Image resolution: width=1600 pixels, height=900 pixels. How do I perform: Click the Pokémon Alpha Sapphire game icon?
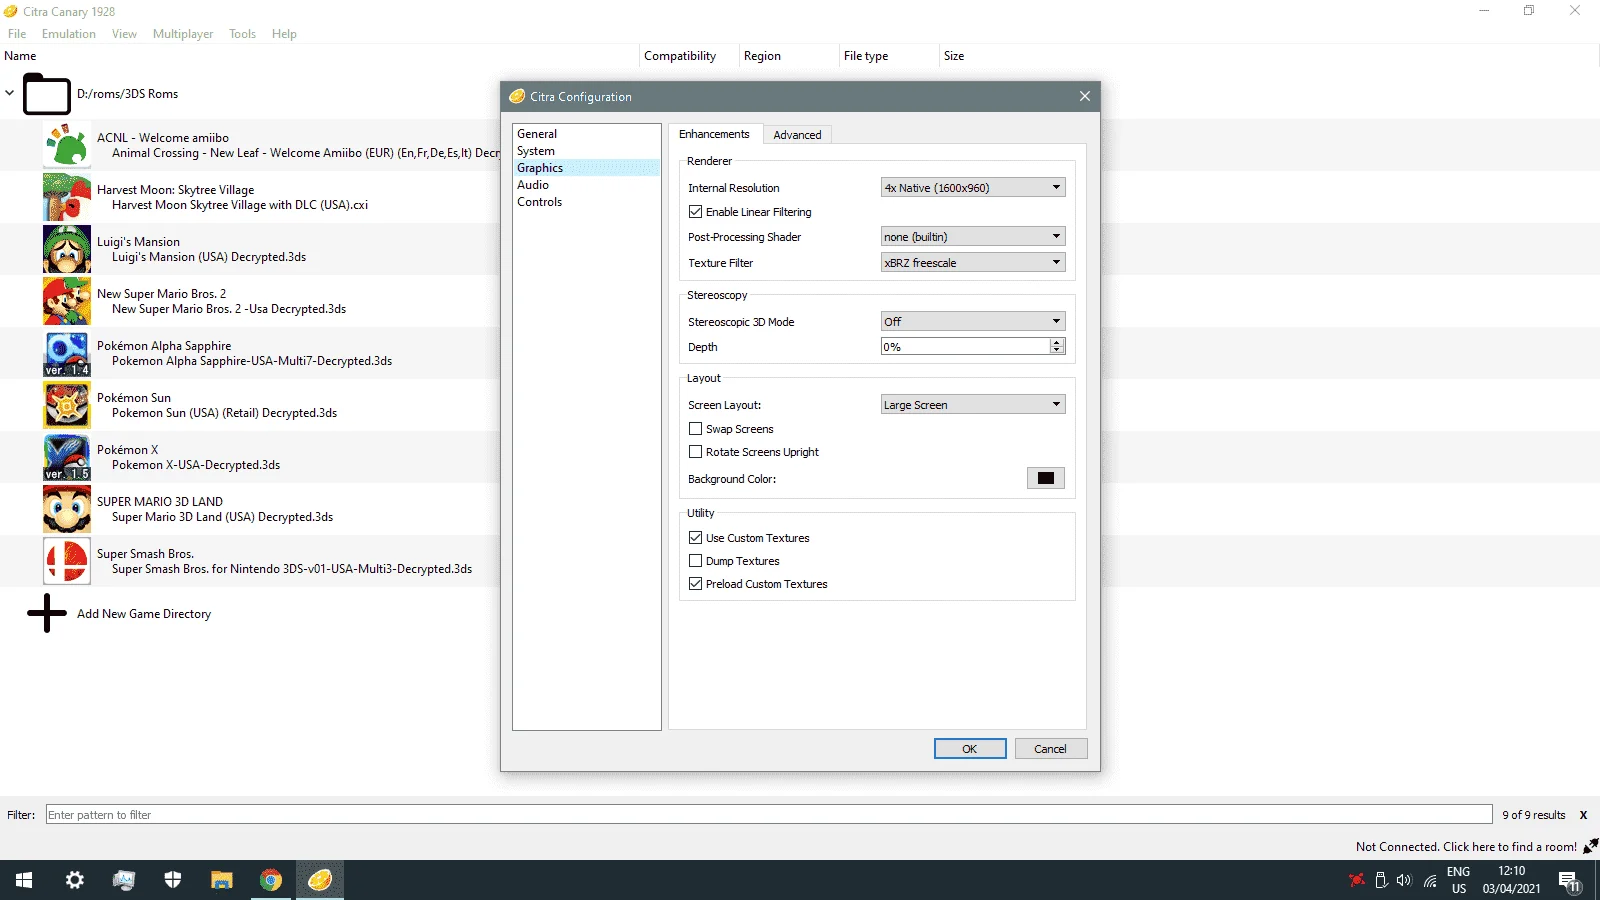(67, 353)
